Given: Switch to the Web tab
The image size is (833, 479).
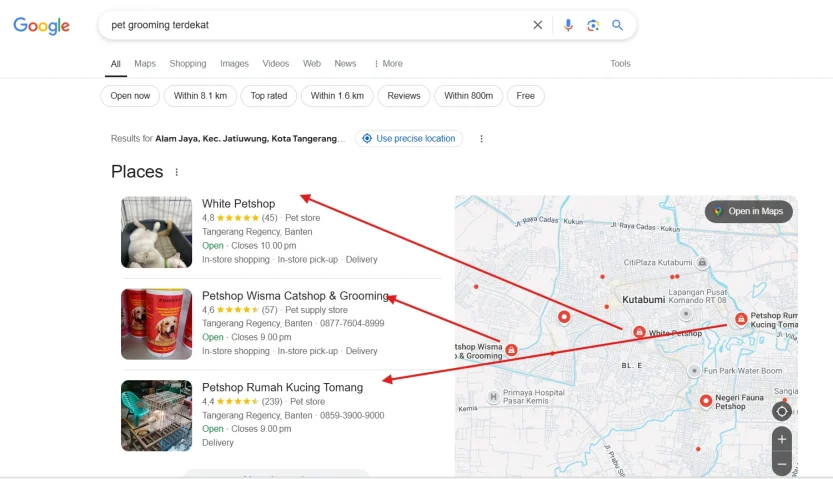Looking at the screenshot, I should tap(312, 64).
